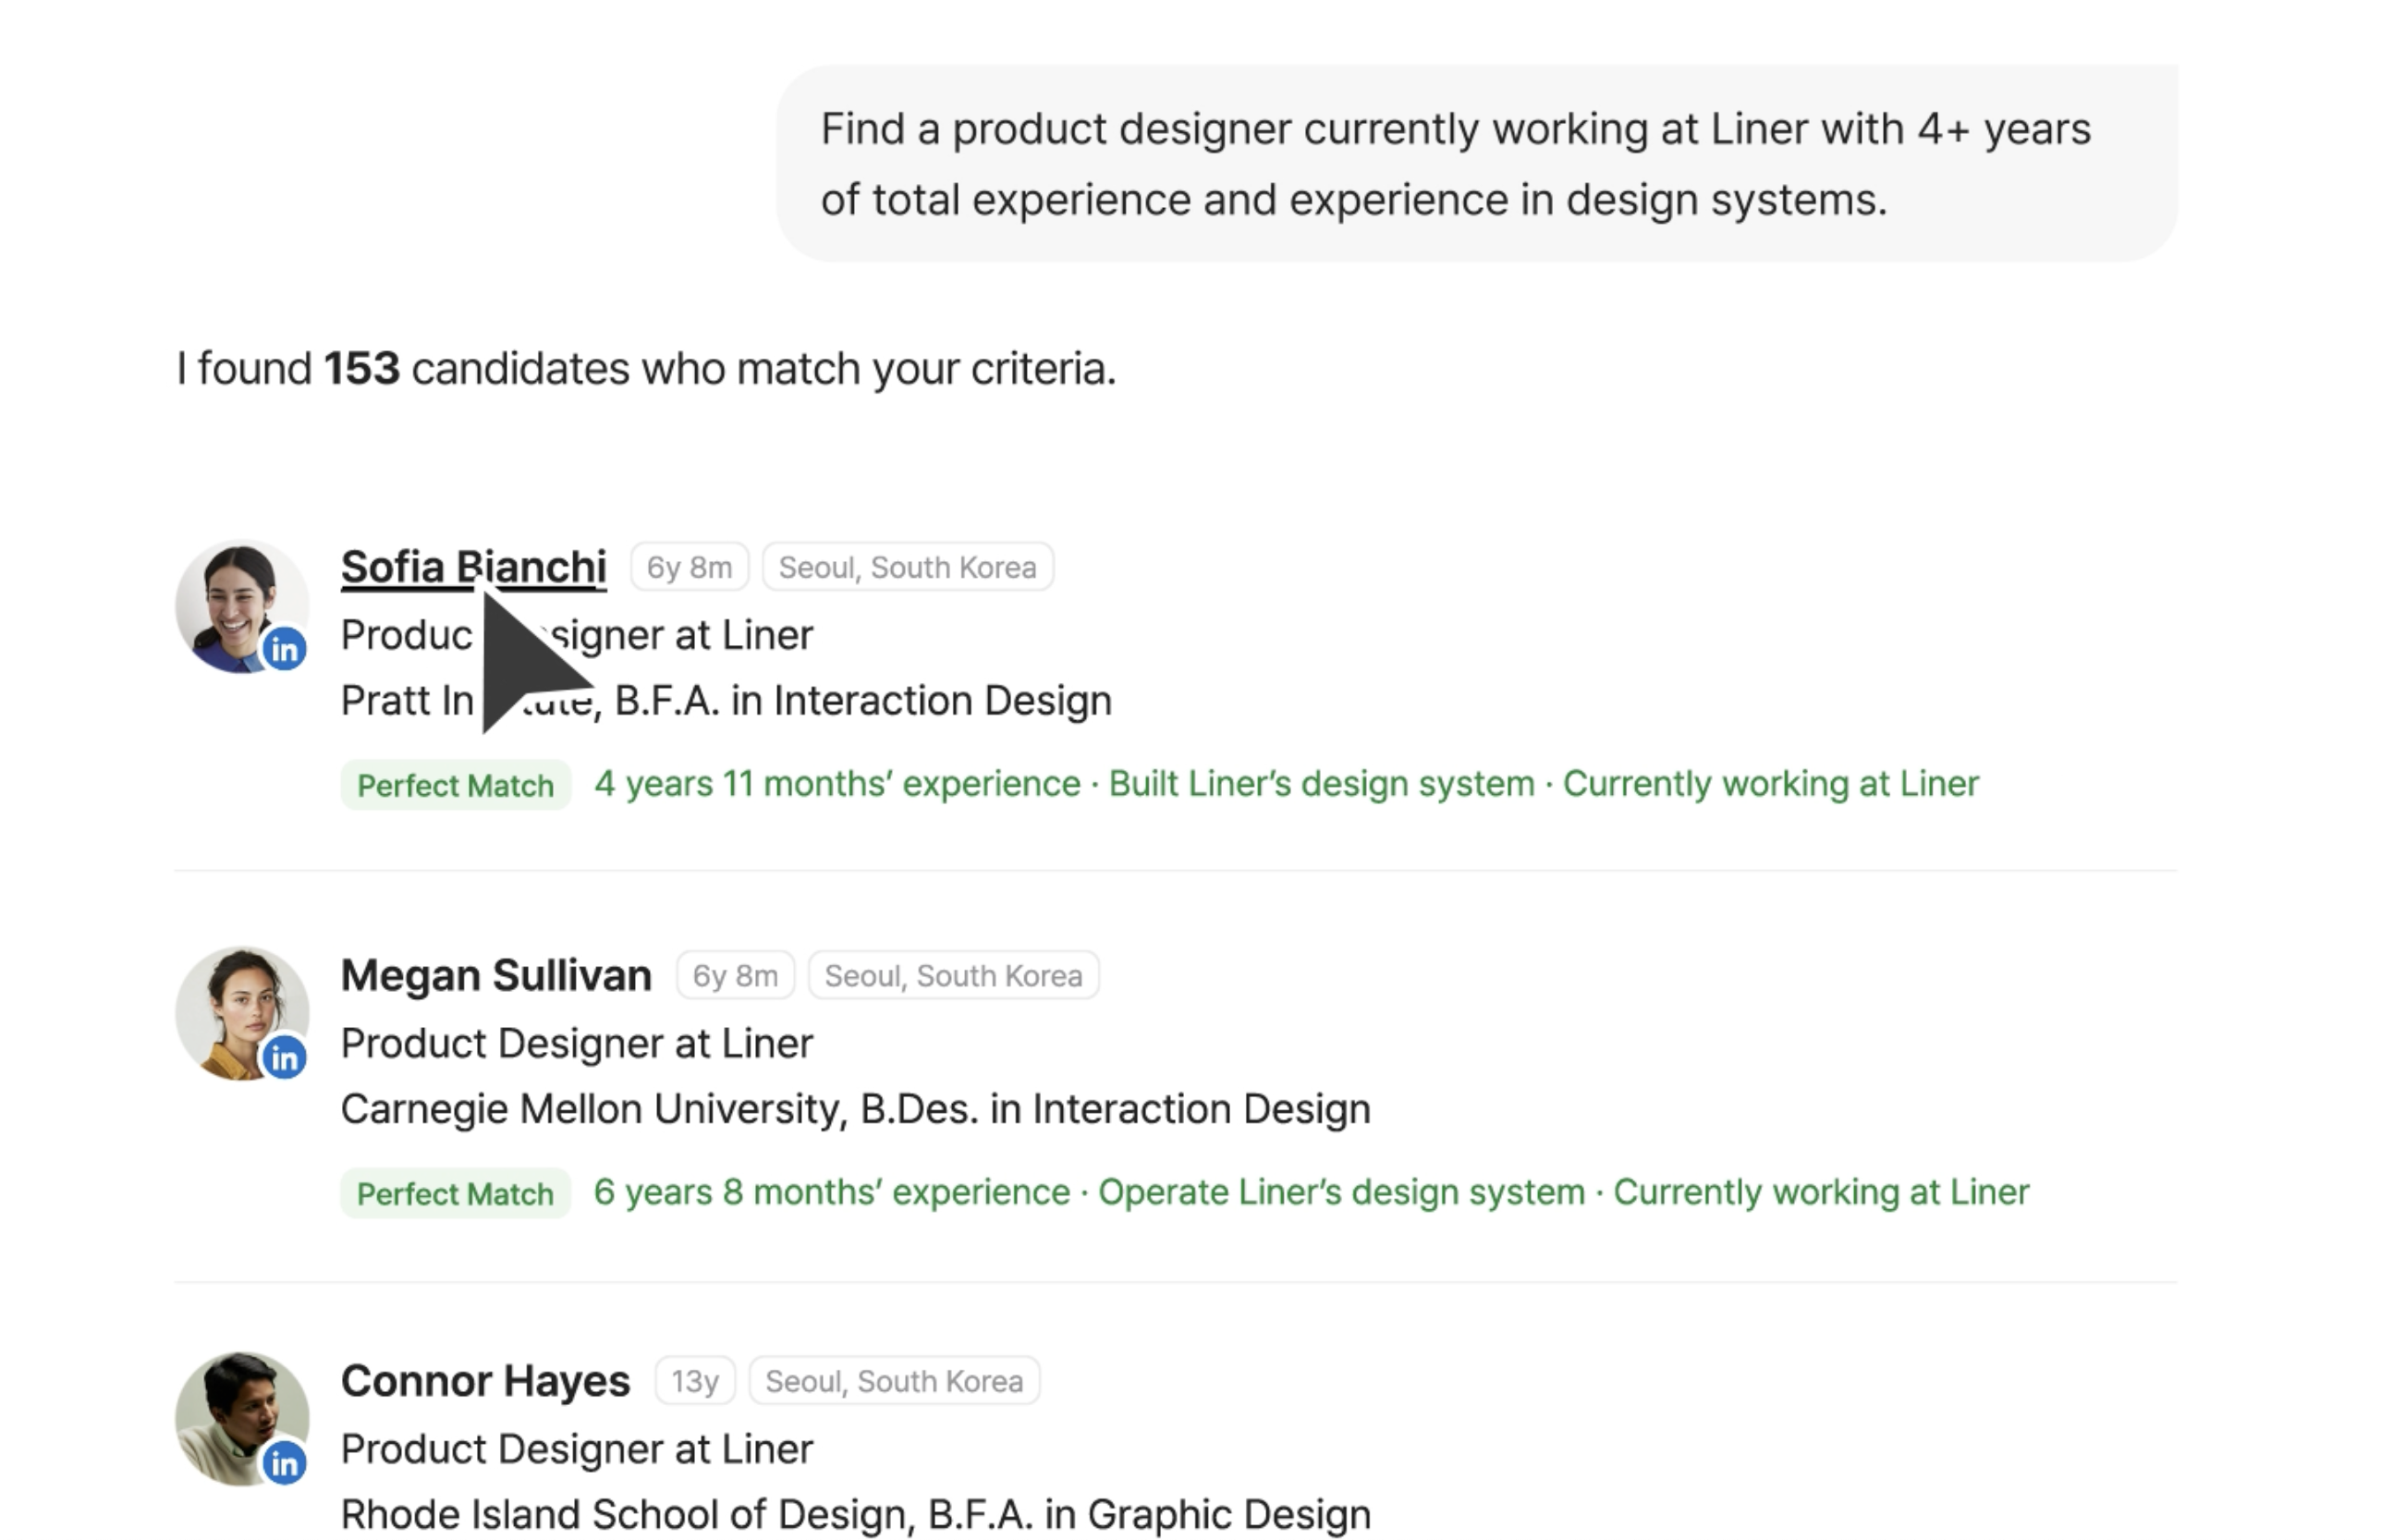2381x1540 pixels.
Task: Click the "Built Liner's design system" match summary
Action: 1320,784
